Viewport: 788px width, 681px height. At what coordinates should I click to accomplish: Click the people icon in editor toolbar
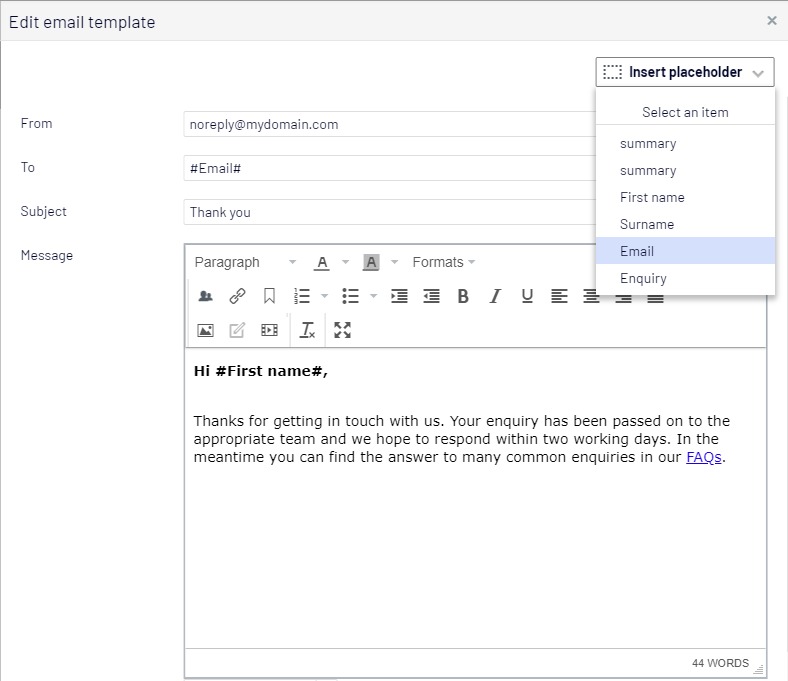click(x=206, y=296)
